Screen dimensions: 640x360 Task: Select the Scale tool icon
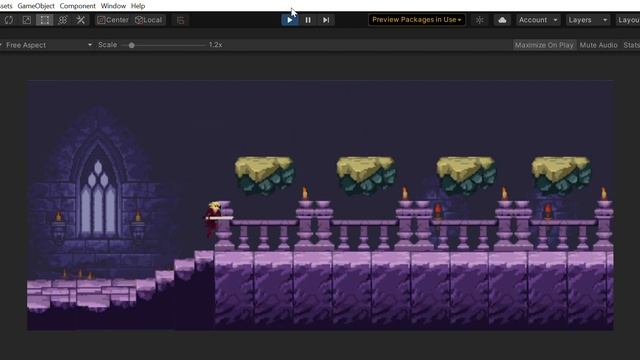point(27,20)
